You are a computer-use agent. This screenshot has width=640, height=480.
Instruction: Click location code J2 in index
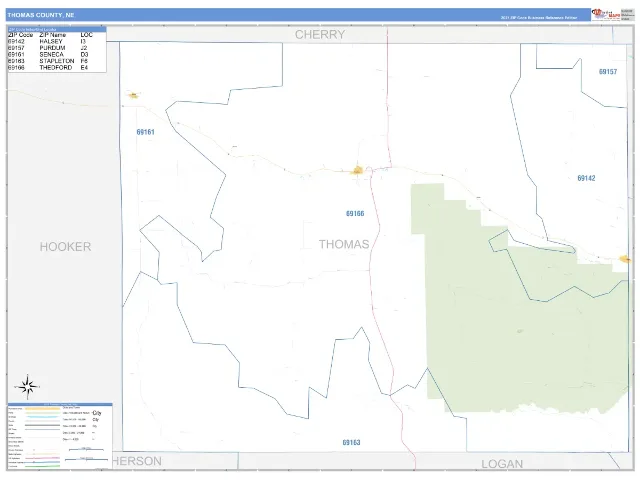[84, 48]
